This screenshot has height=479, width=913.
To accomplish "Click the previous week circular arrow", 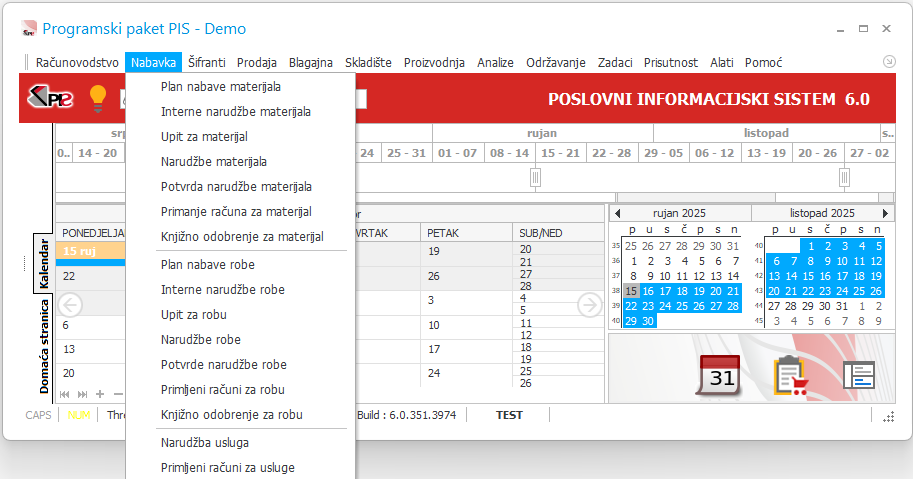I will (x=70, y=304).
